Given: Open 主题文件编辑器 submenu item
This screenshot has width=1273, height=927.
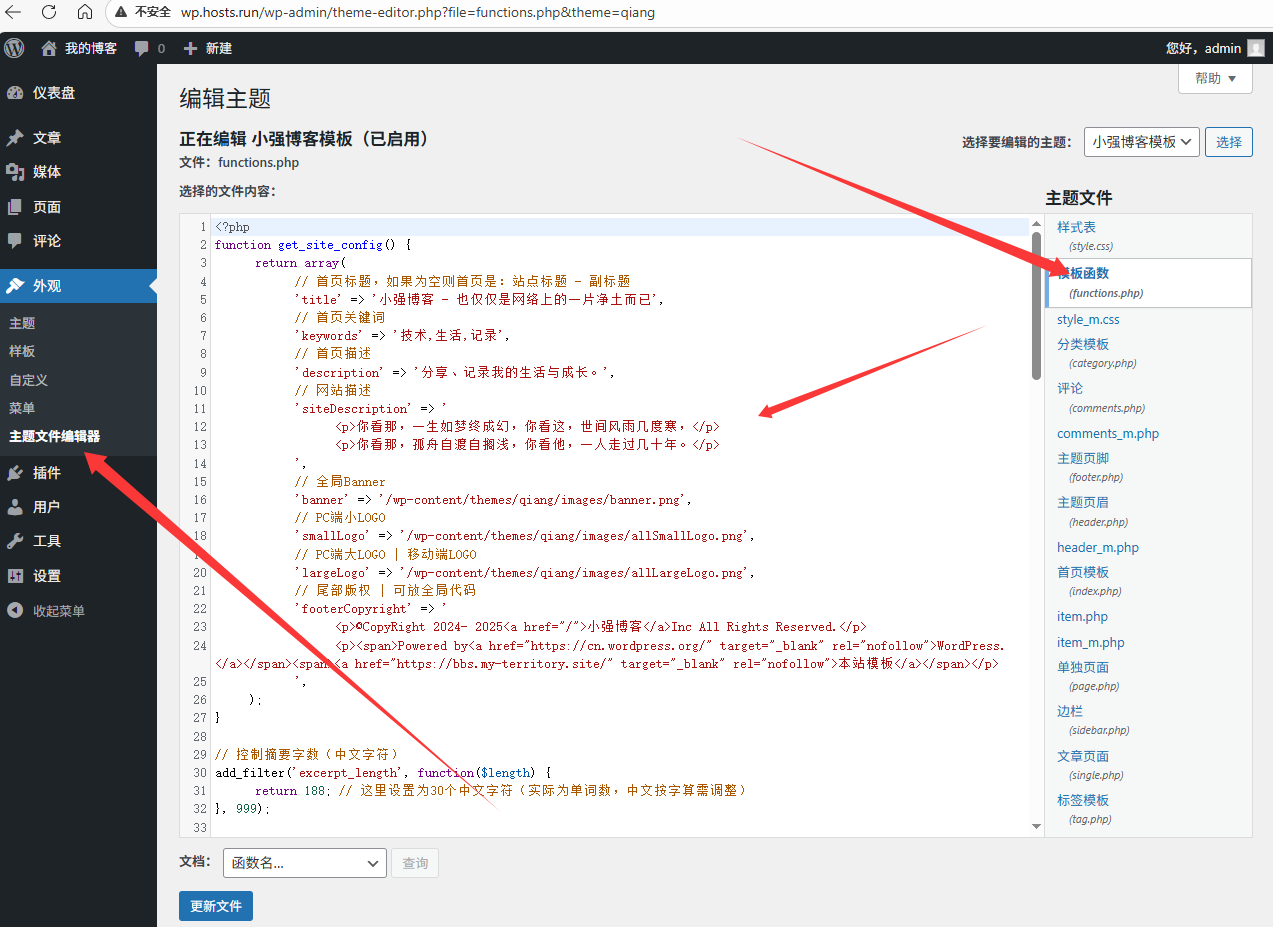Looking at the screenshot, I should [54, 437].
